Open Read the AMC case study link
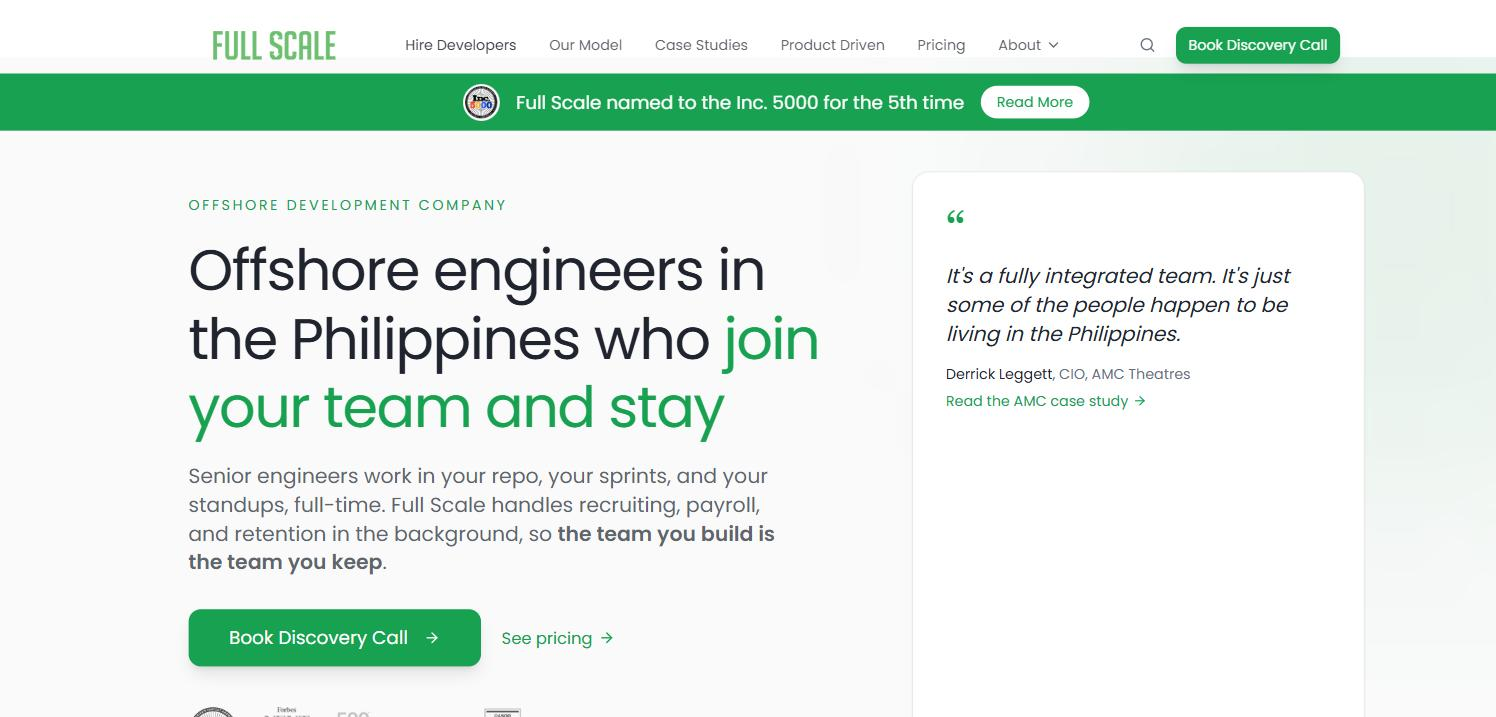 click(x=1046, y=401)
